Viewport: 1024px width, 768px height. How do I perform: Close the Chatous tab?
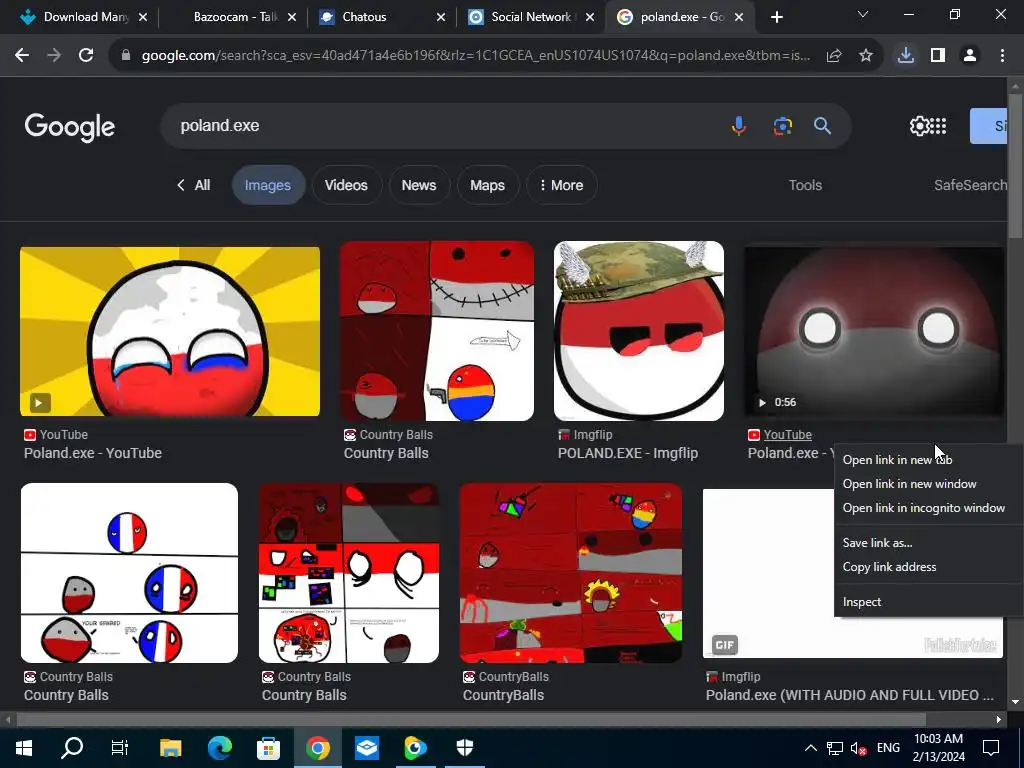tap(441, 17)
